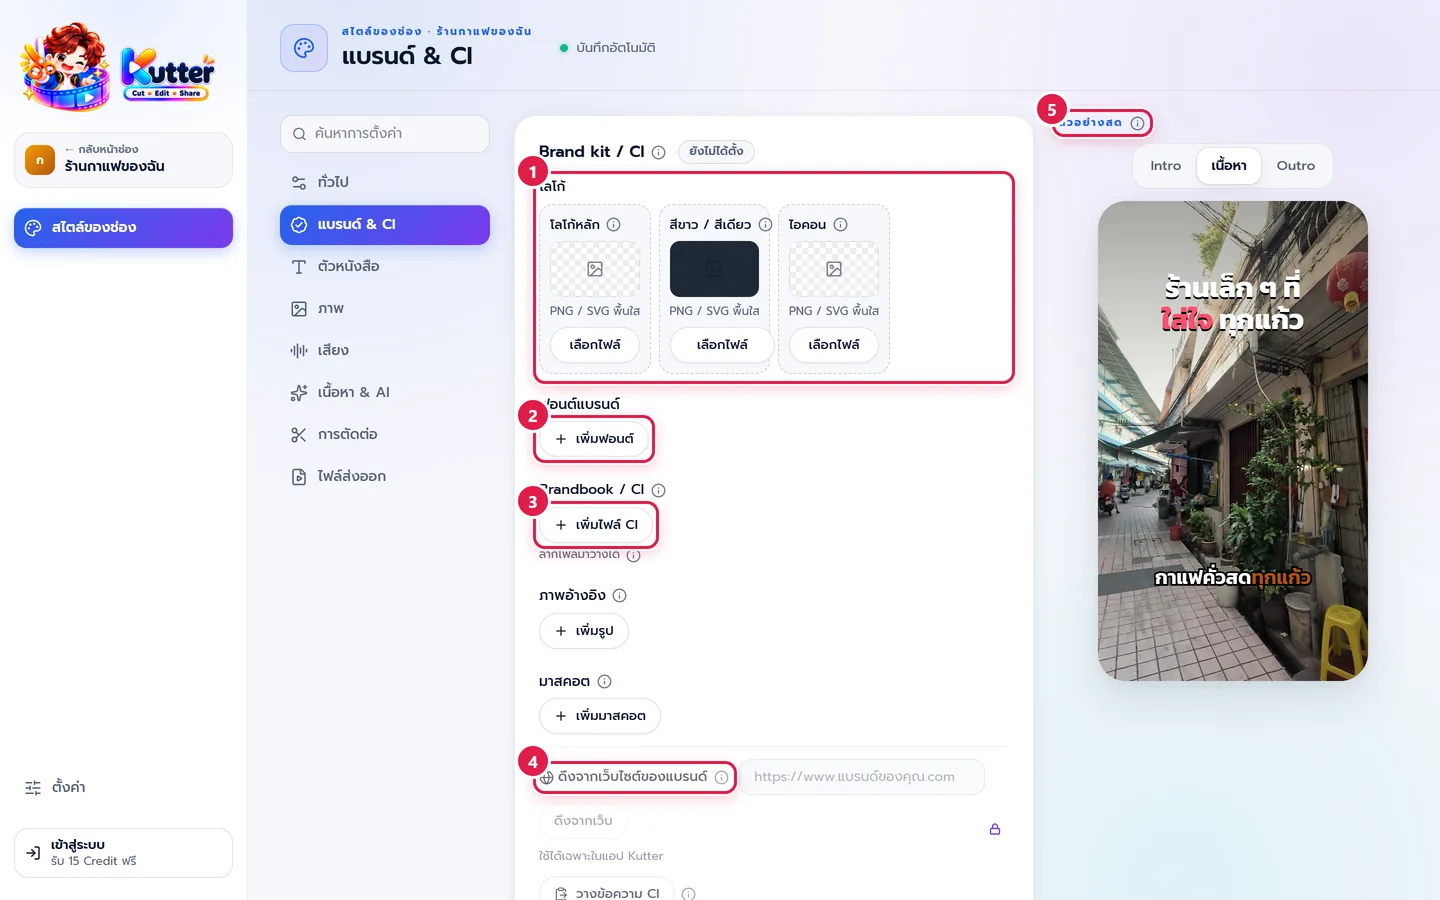The image size is (1440, 900).
Task: Focus the brand website URL field
Action: pyautogui.click(x=862, y=777)
